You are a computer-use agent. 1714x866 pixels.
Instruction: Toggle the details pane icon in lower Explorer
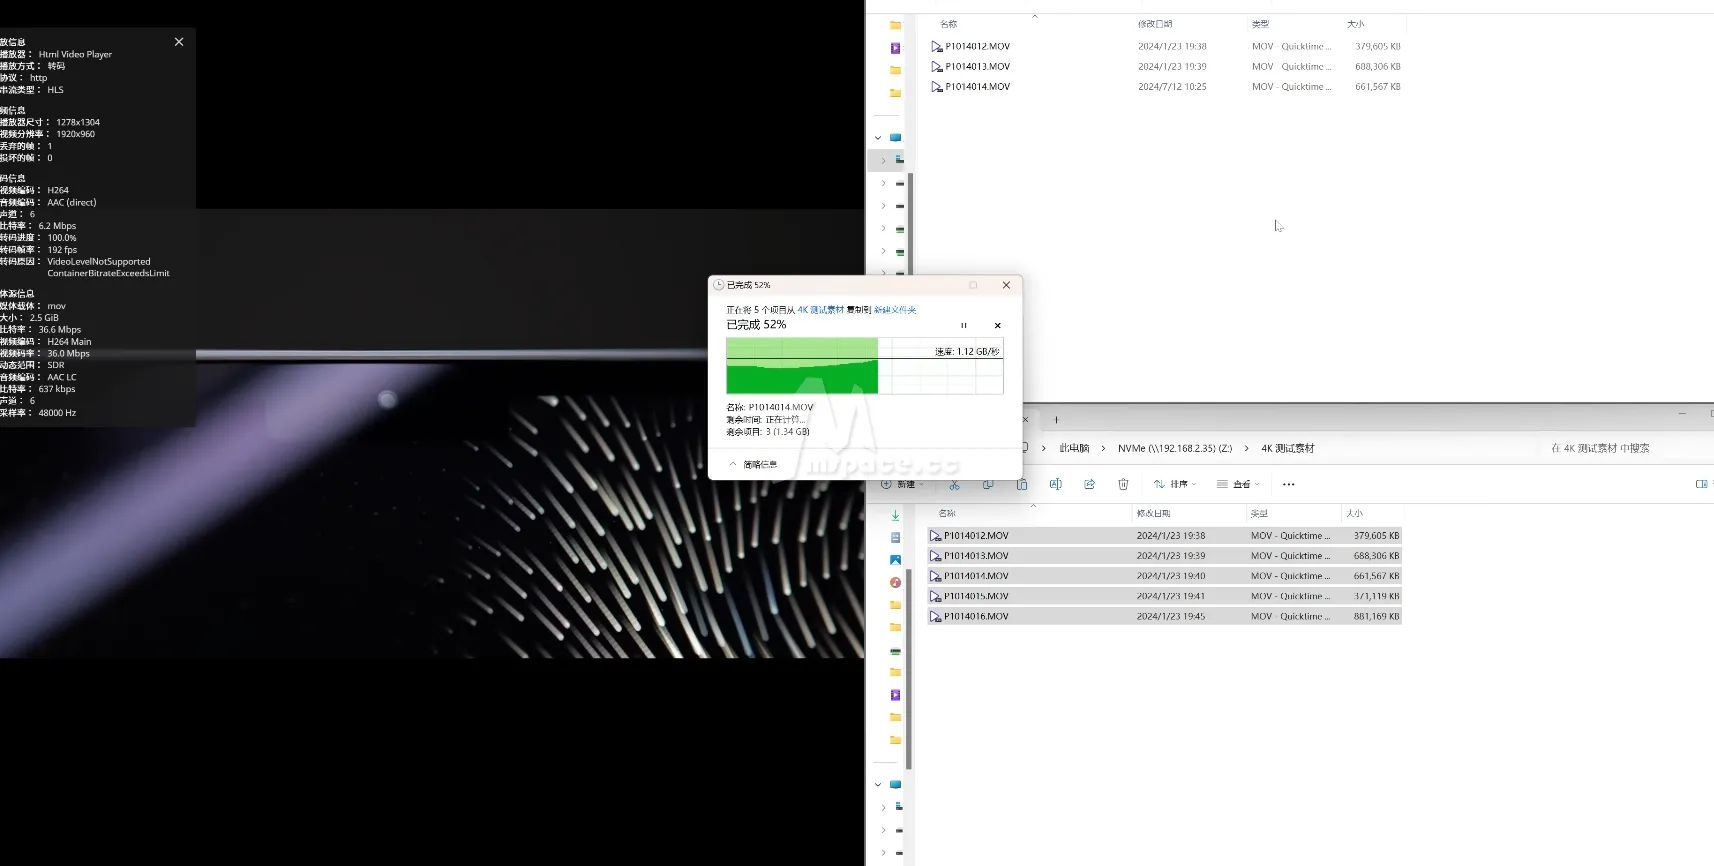(1701, 484)
